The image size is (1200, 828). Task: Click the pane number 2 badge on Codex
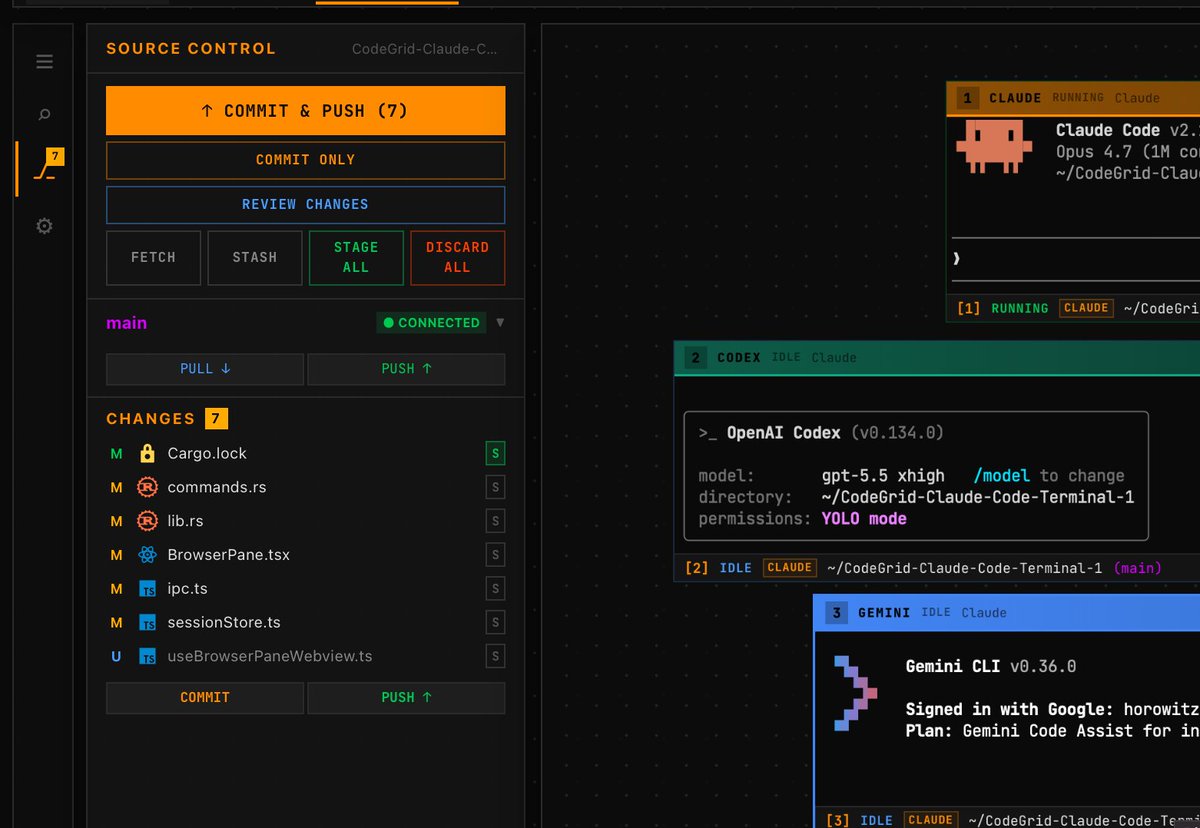tap(695, 357)
